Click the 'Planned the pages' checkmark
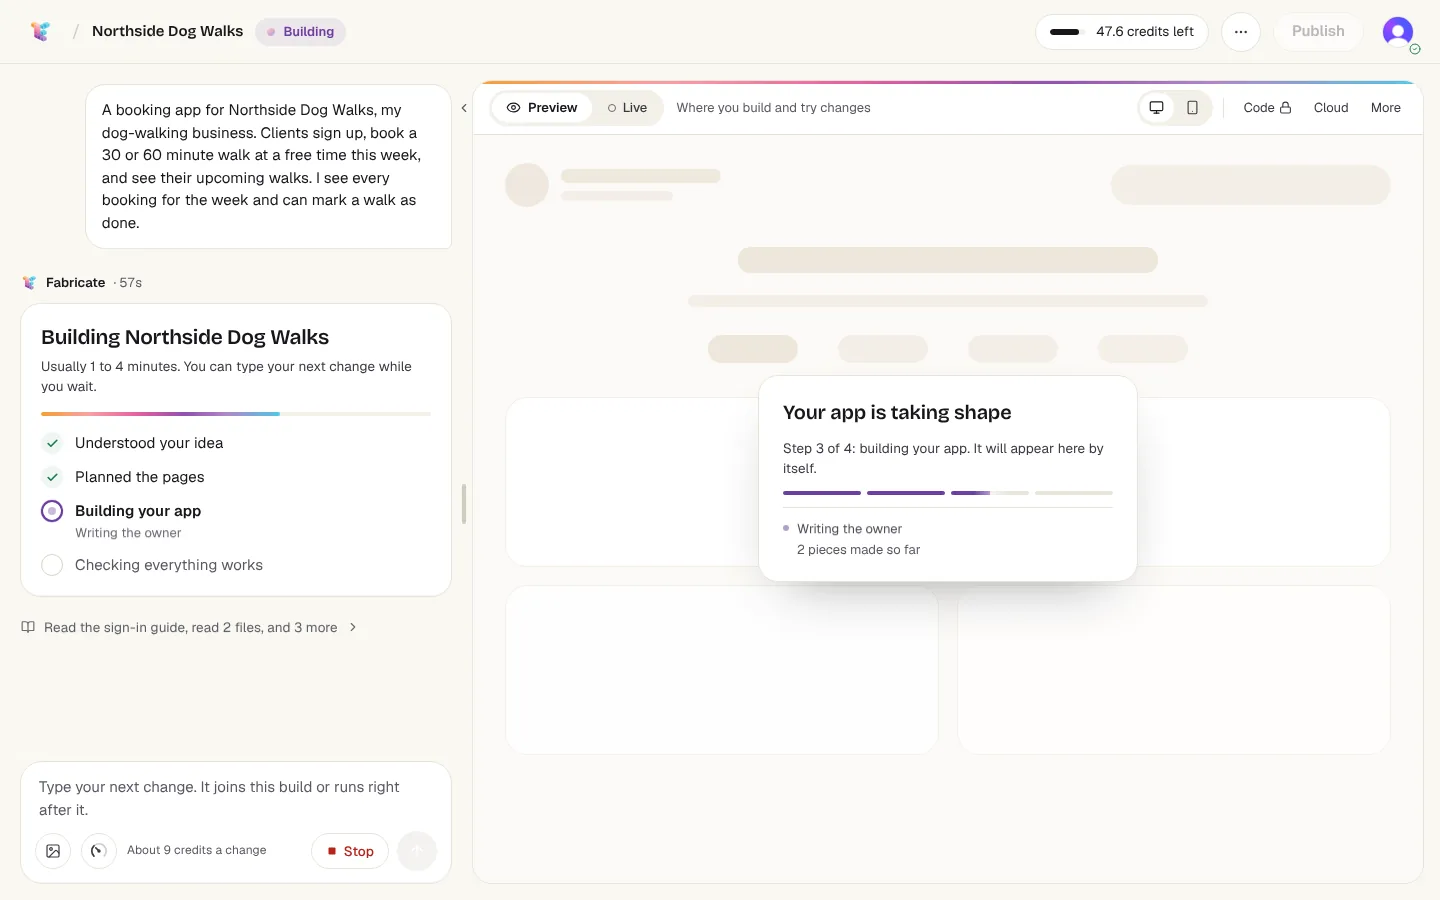The width and height of the screenshot is (1440, 900). (x=52, y=477)
